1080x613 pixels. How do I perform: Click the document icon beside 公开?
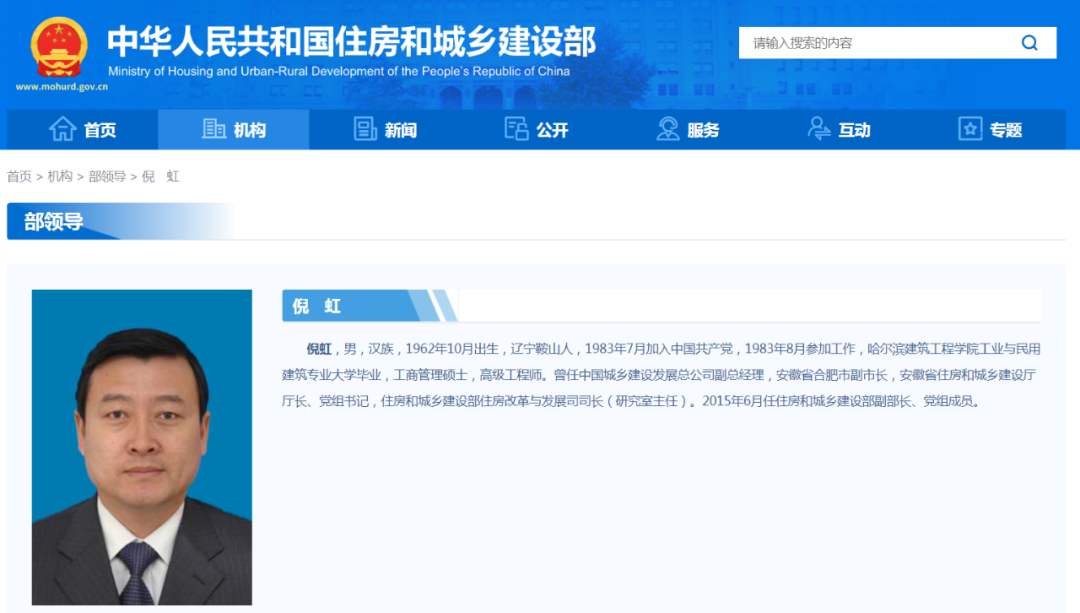[517, 129]
